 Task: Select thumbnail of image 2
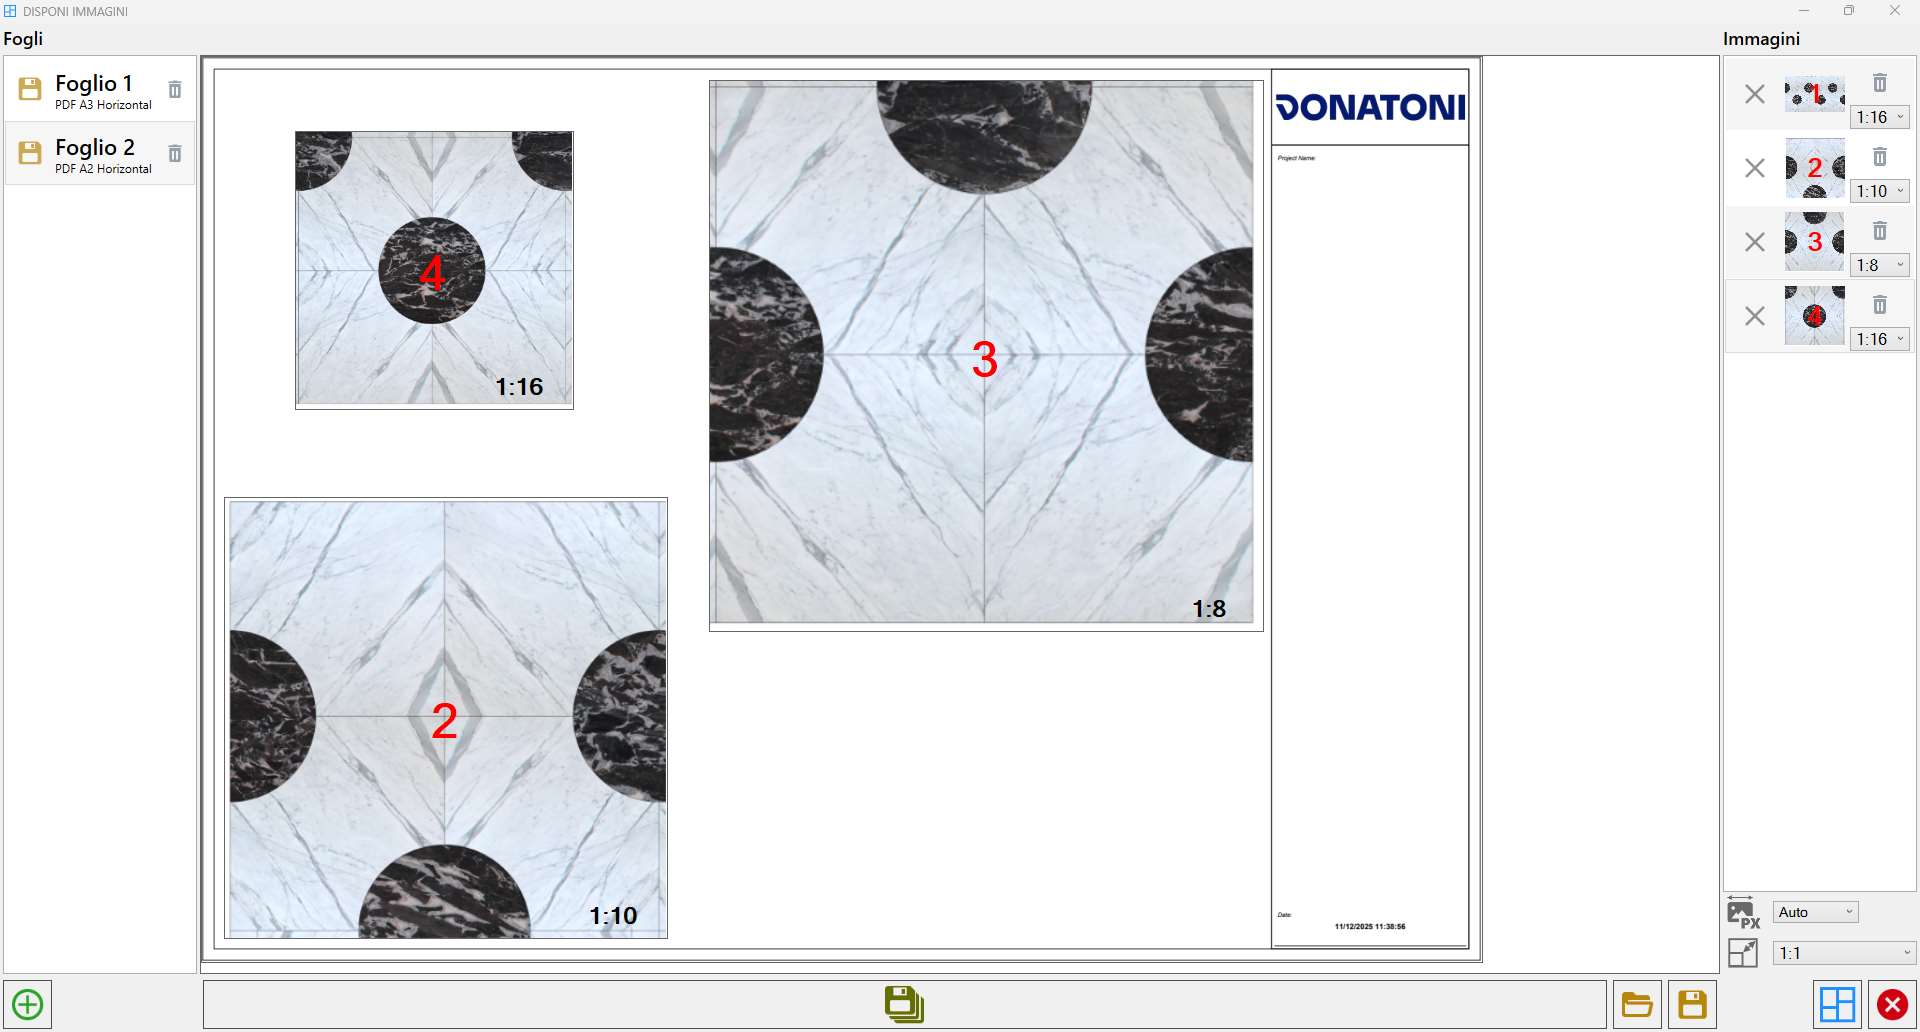pyautogui.click(x=1815, y=168)
